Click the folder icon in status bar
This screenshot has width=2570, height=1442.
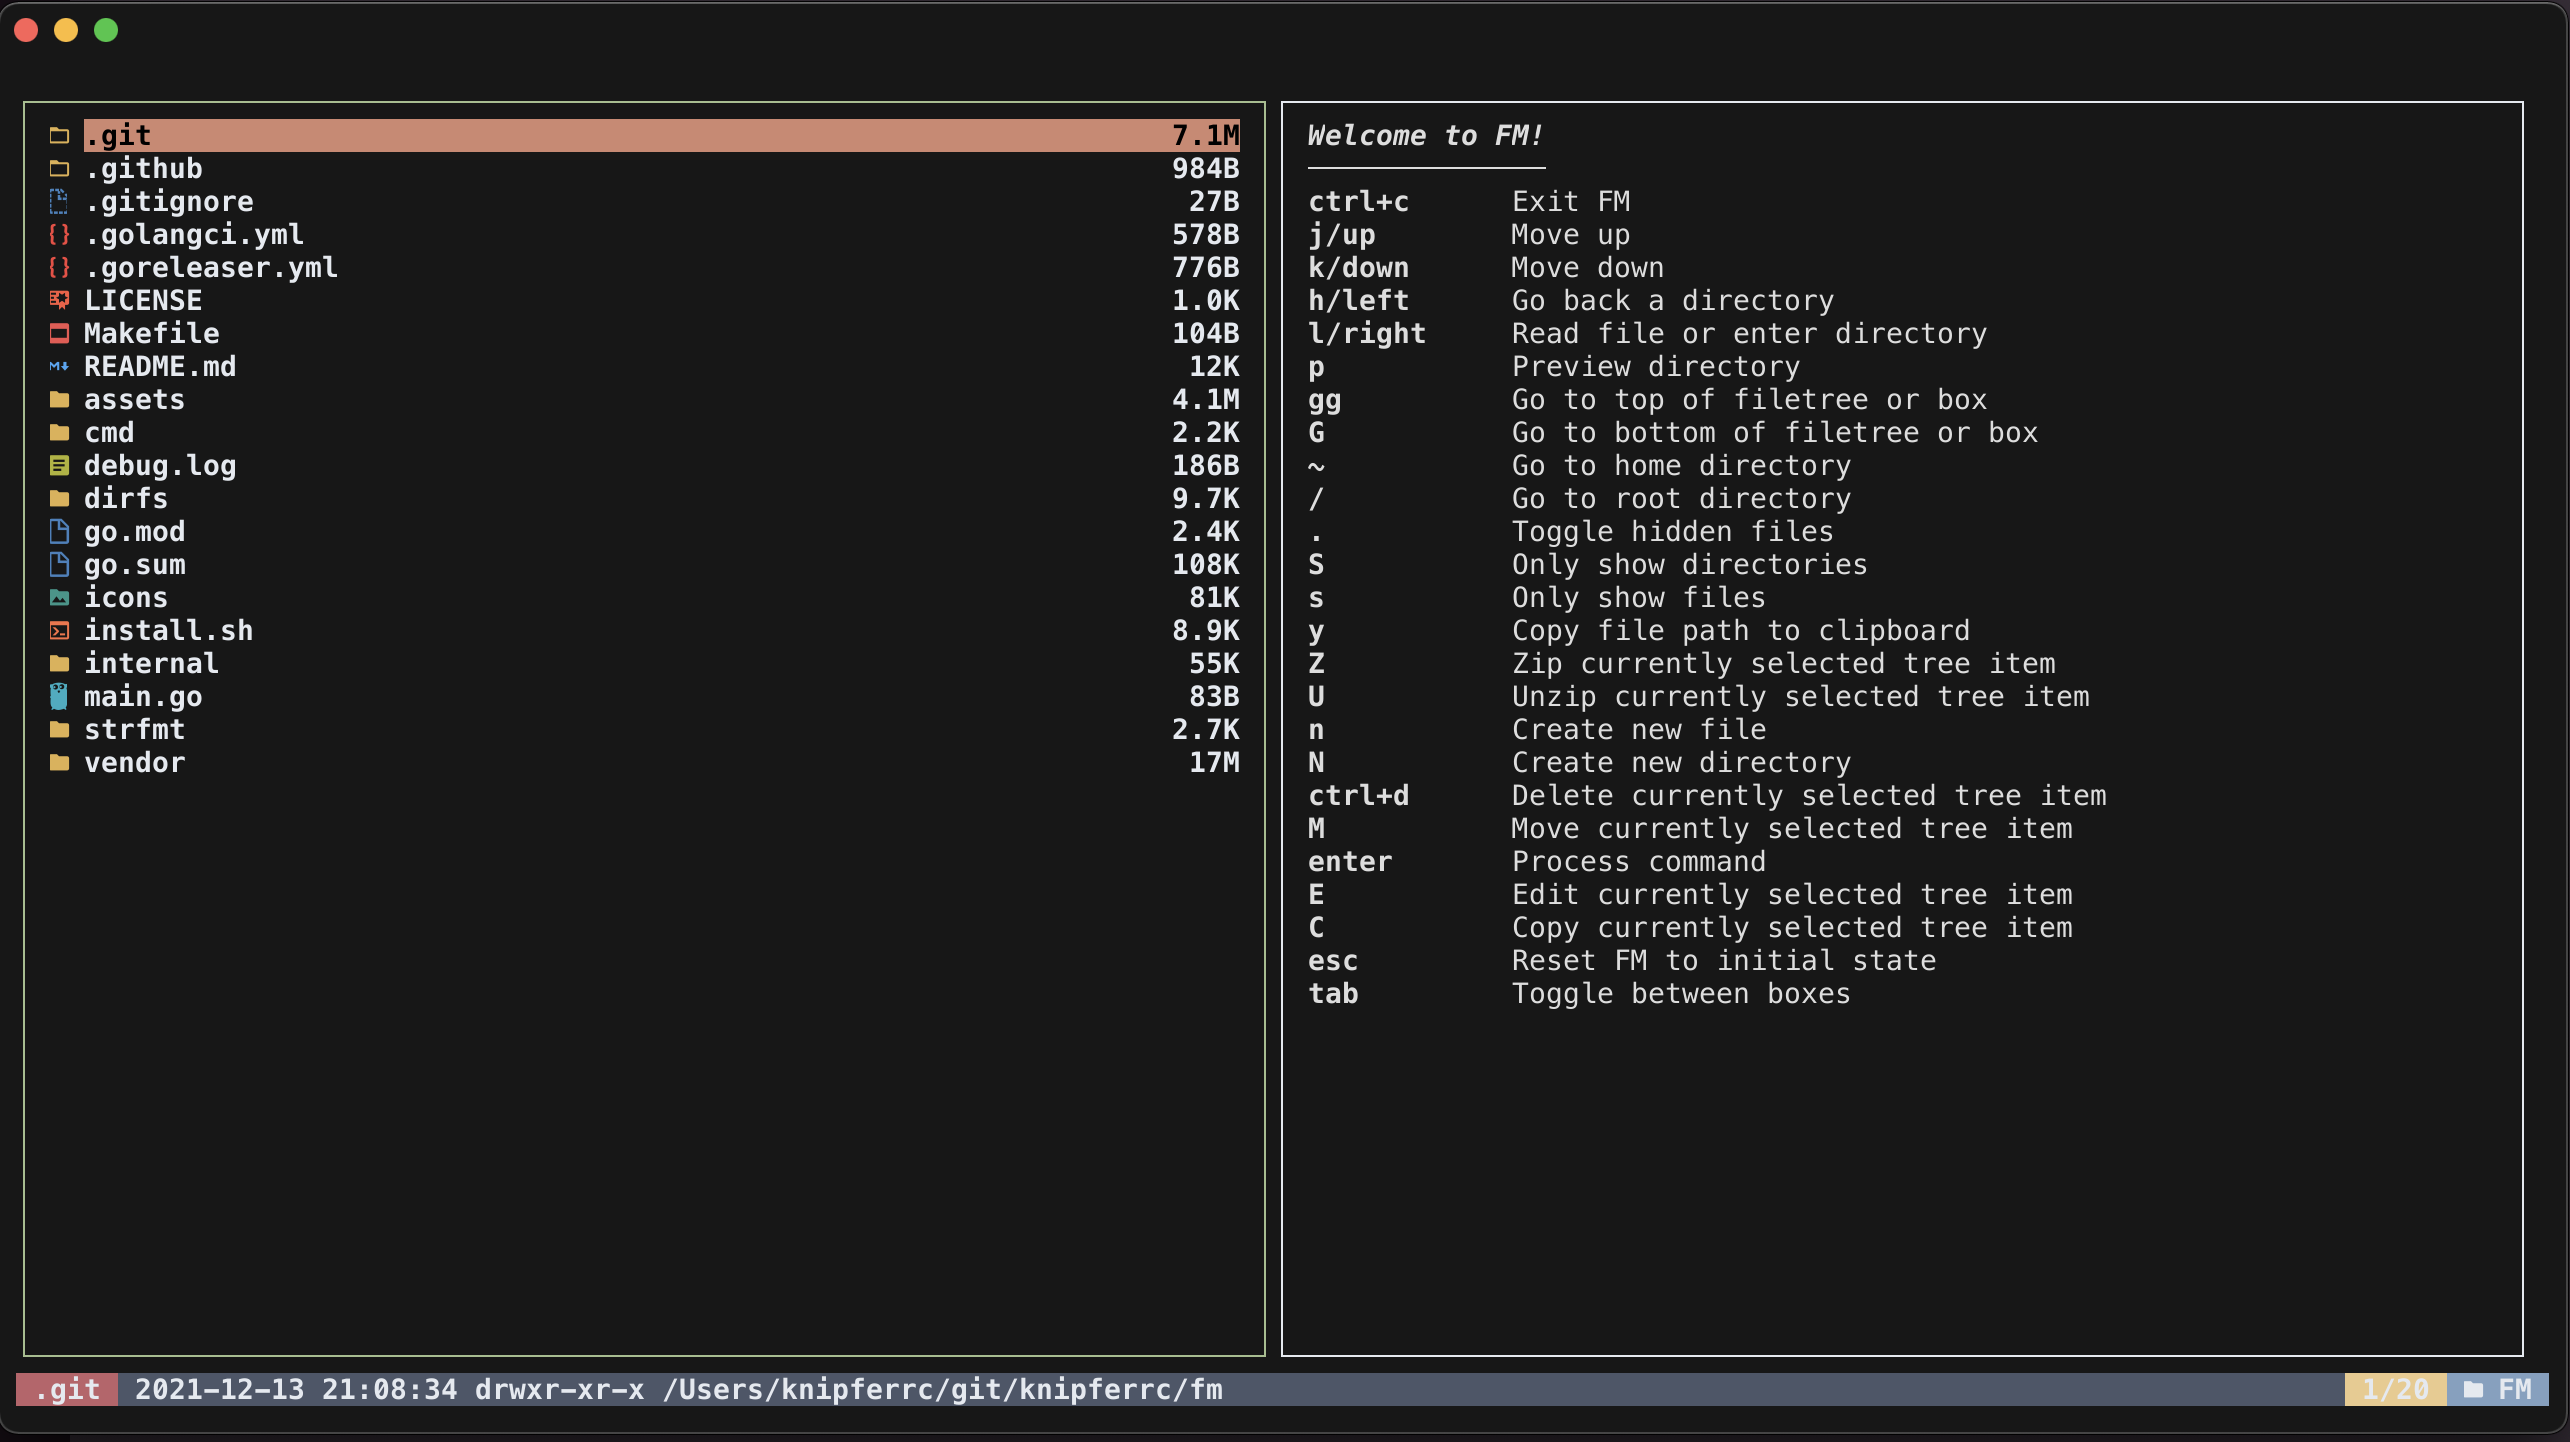[2473, 1389]
